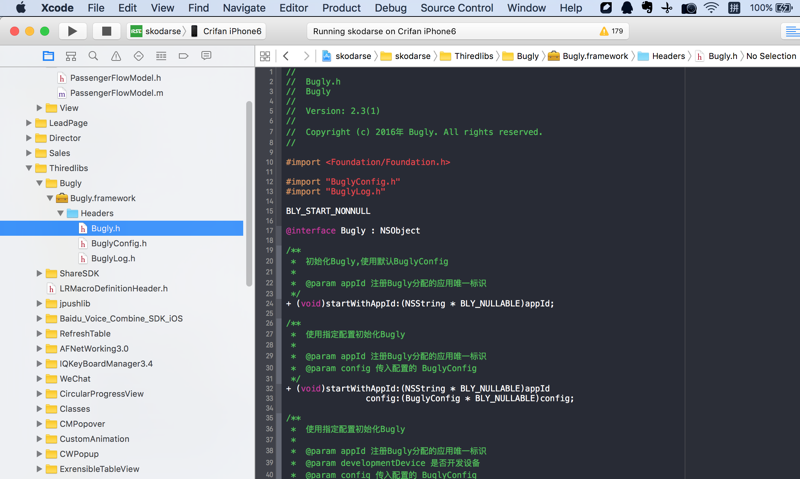Collapse the Bugly folder
This screenshot has width=800, height=479.
point(39,183)
